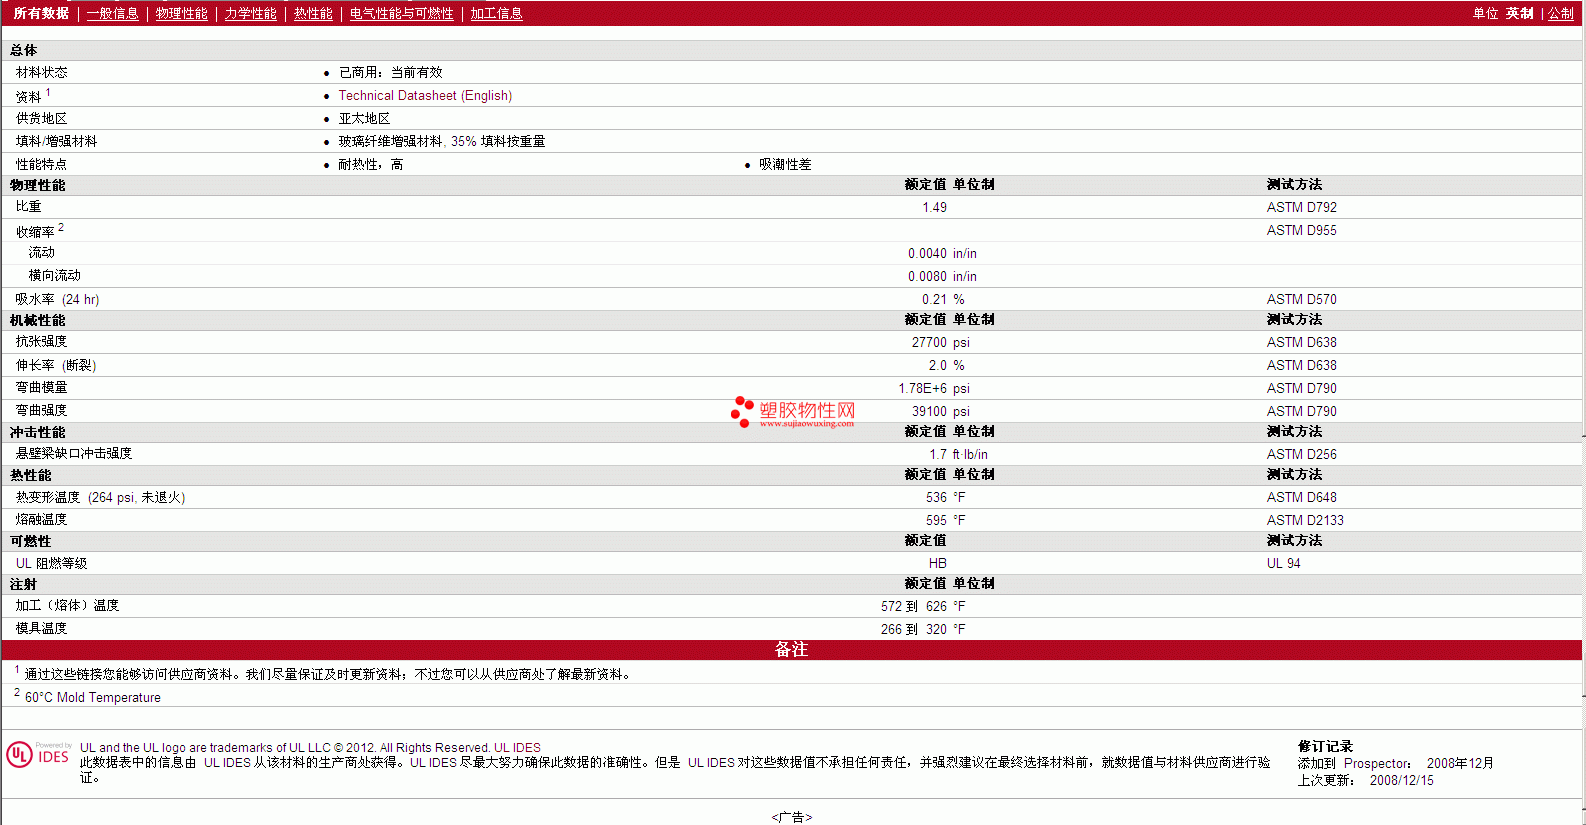Image resolution: width=1586 pixels, height=825 pixels.
Task: Select the 所有数据 tab
Action: (x=41, y=14)
